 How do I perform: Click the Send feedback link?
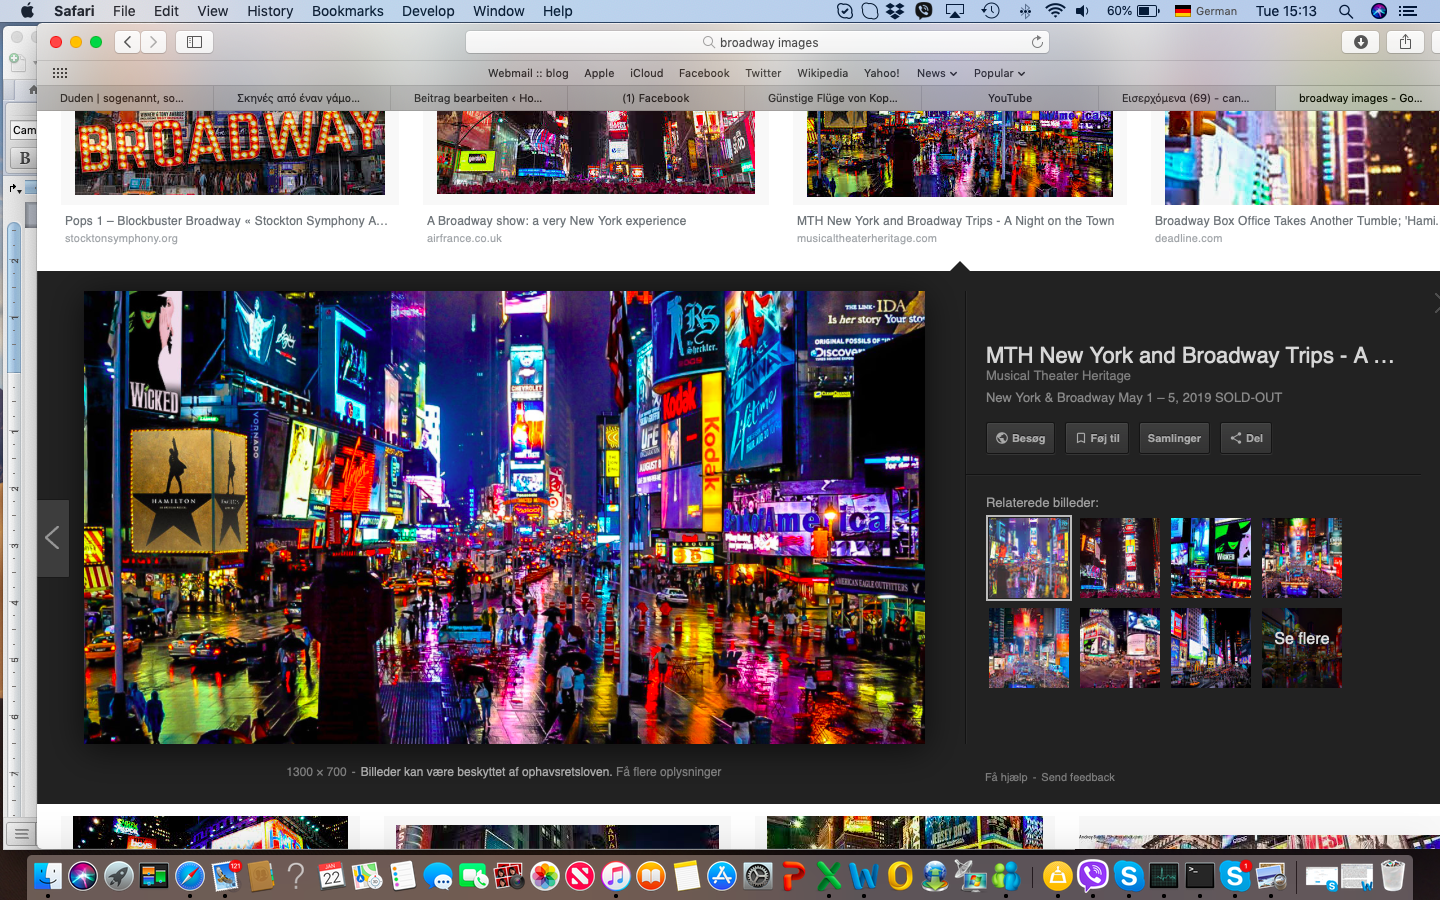[1077, 777]
